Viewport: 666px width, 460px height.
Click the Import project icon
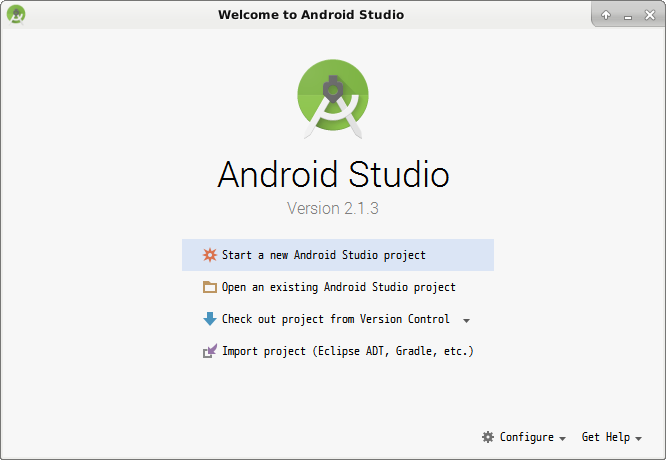pos(209,351)
